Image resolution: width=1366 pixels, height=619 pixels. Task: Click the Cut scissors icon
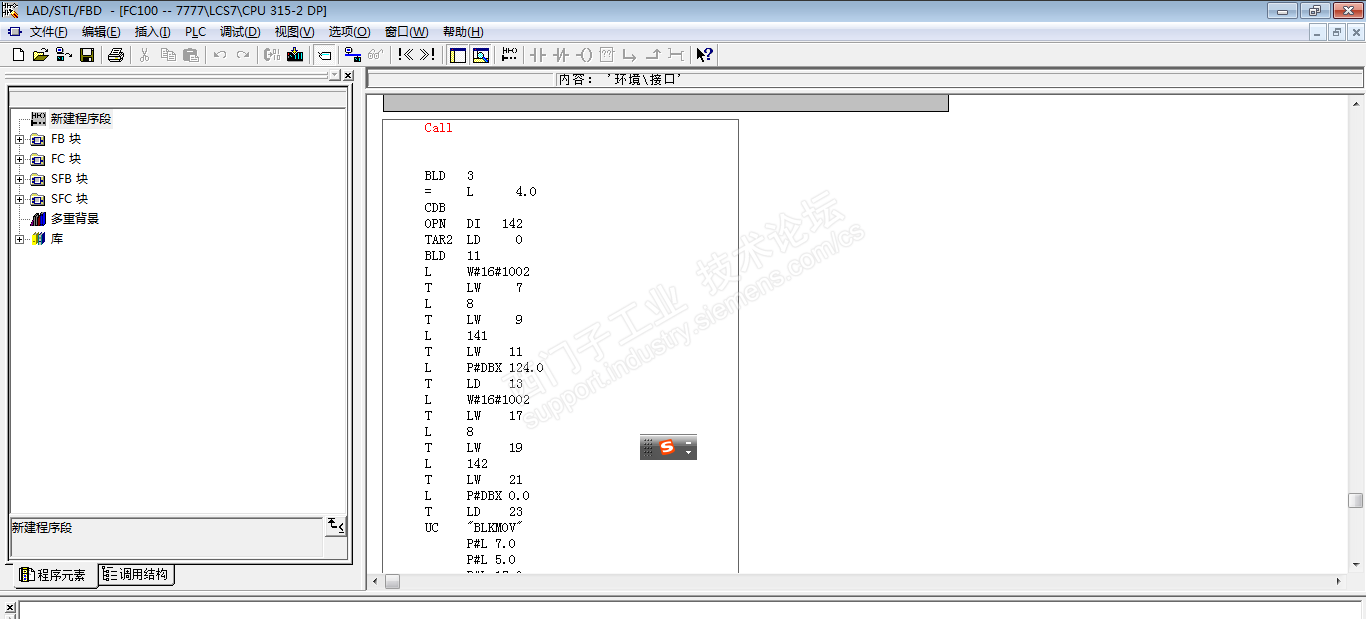(x=143, y=55)
